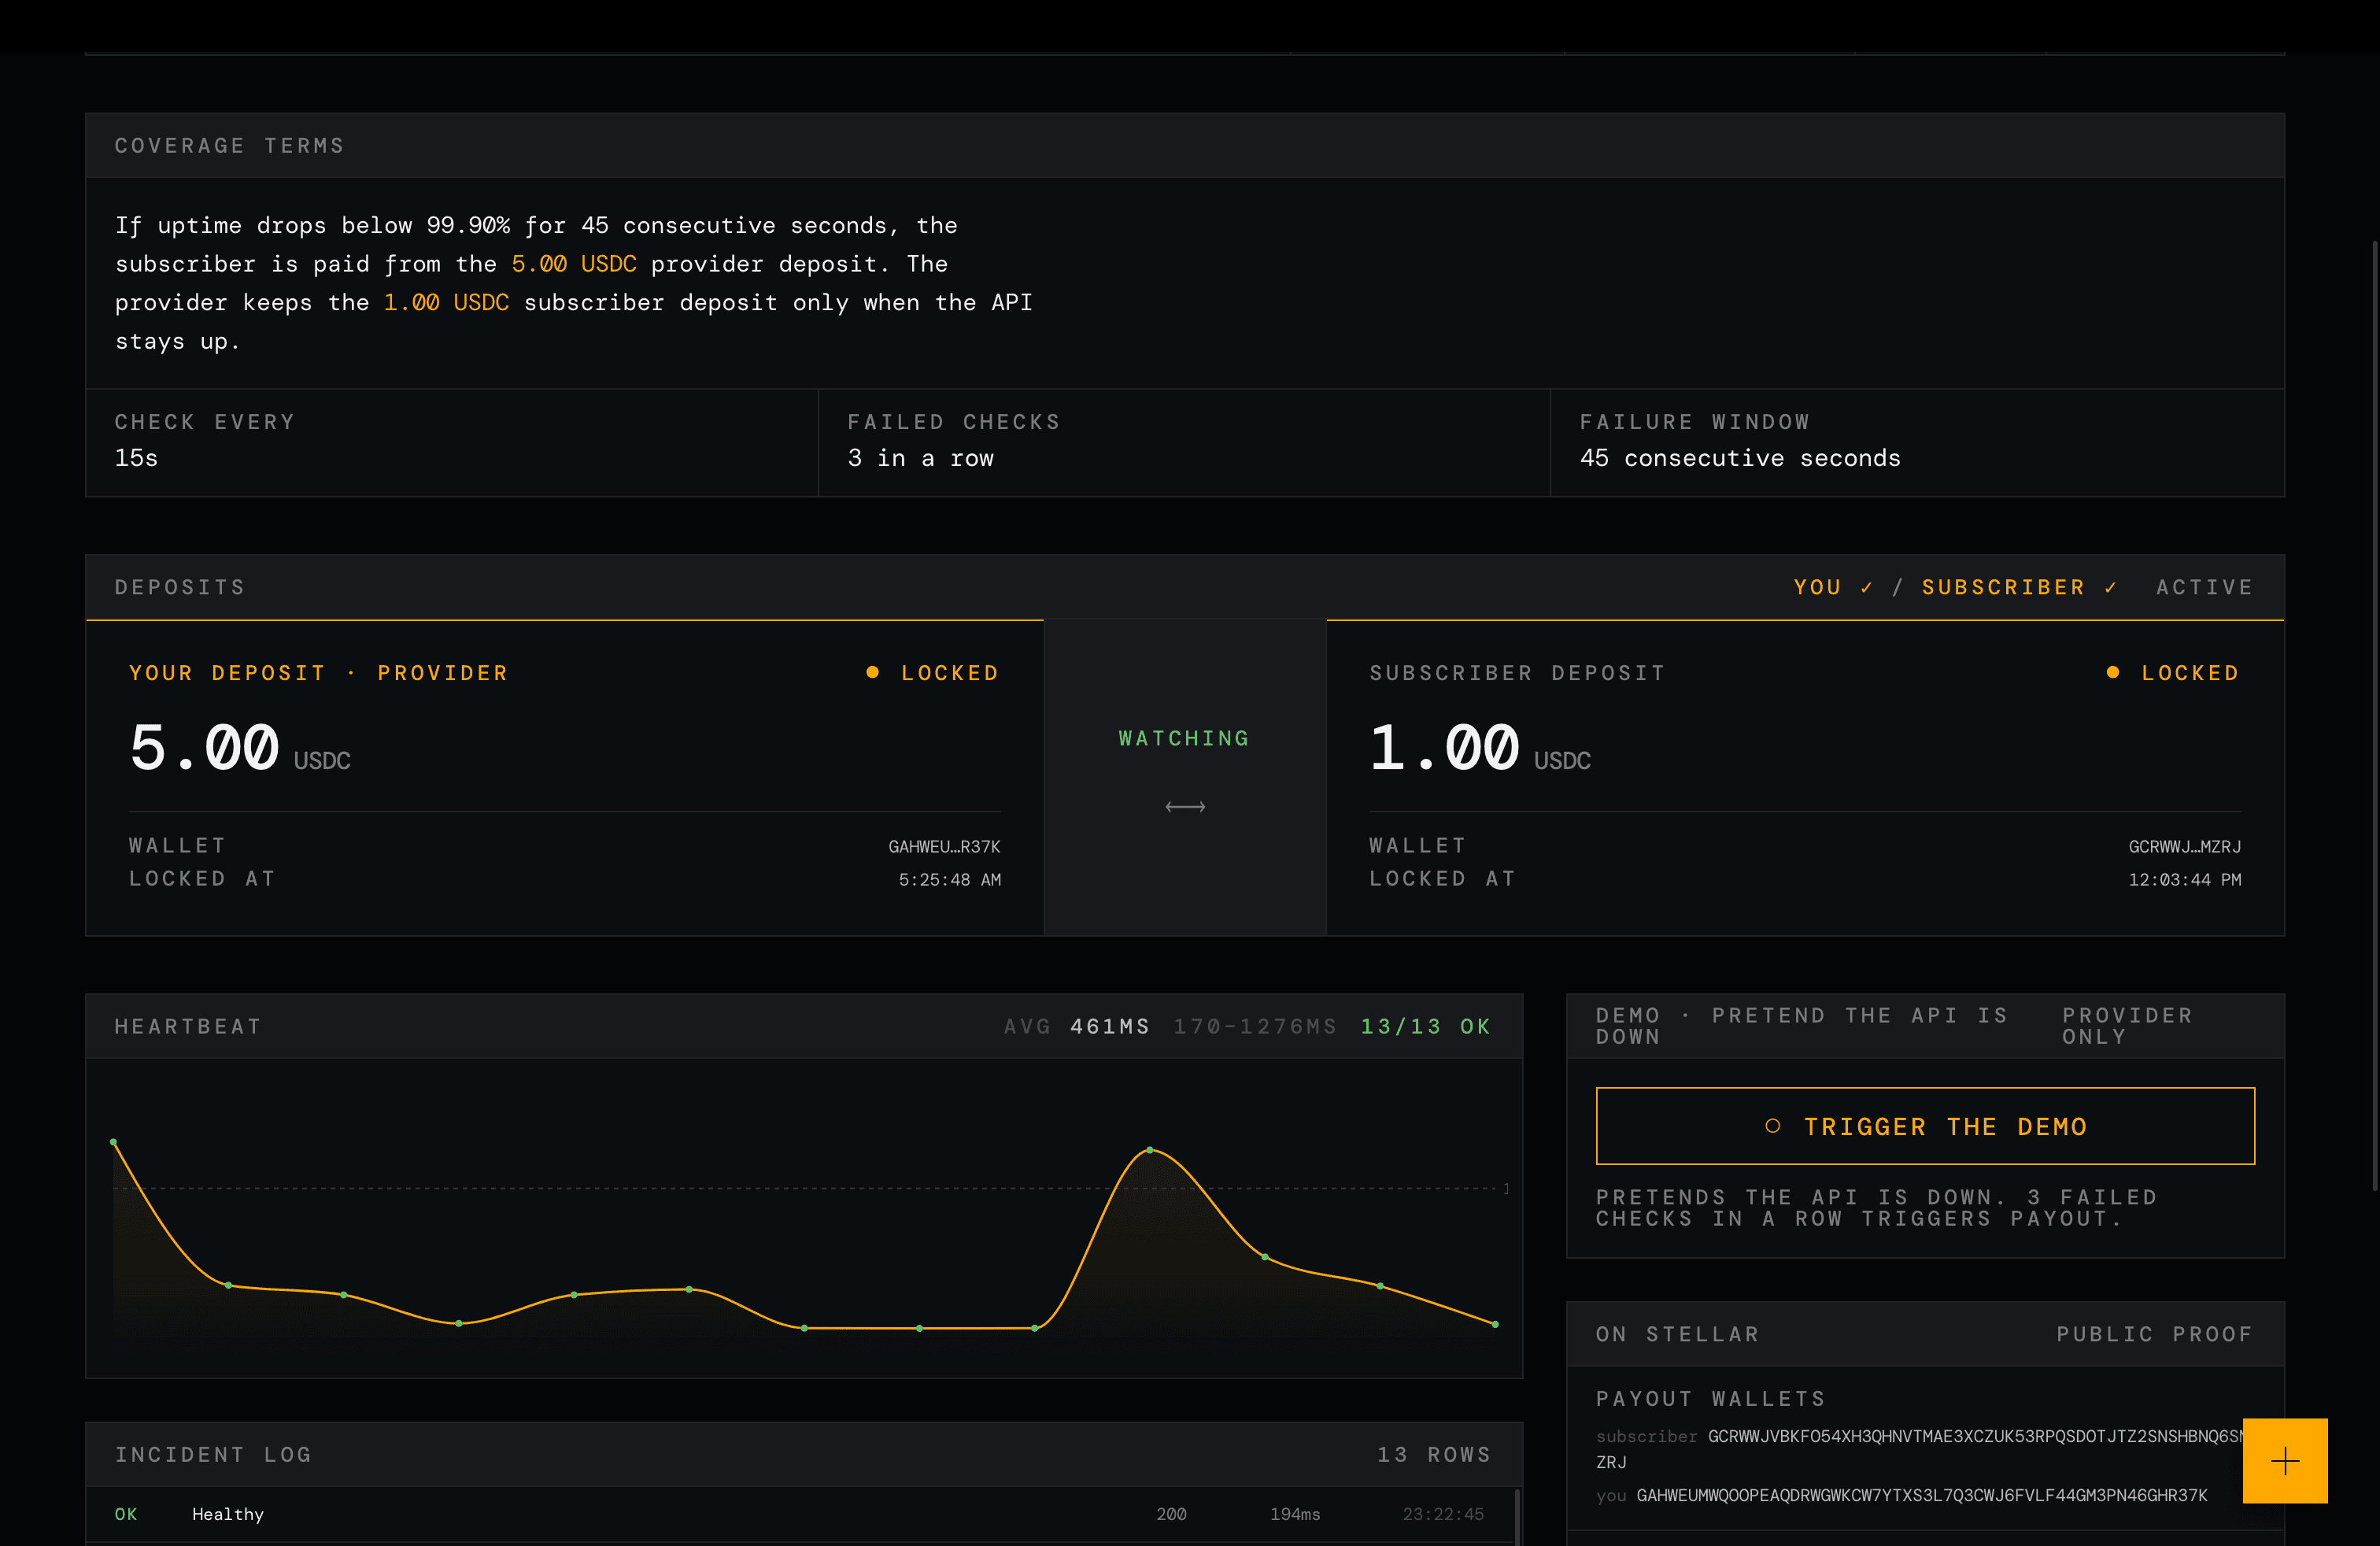
Task: Click the 23:22:45 timestamp in the incident log
Action: click(x=1443, y=1514)
